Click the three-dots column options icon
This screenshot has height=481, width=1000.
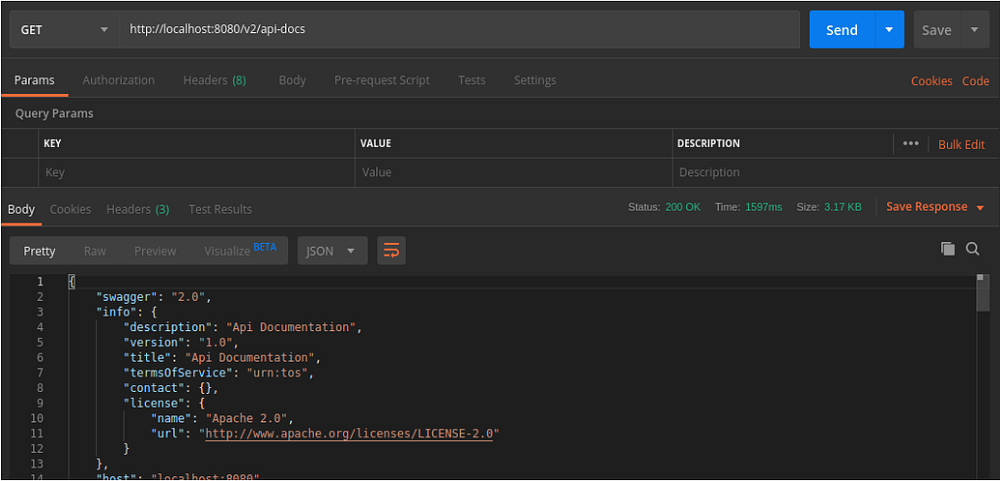click(910, 144)
